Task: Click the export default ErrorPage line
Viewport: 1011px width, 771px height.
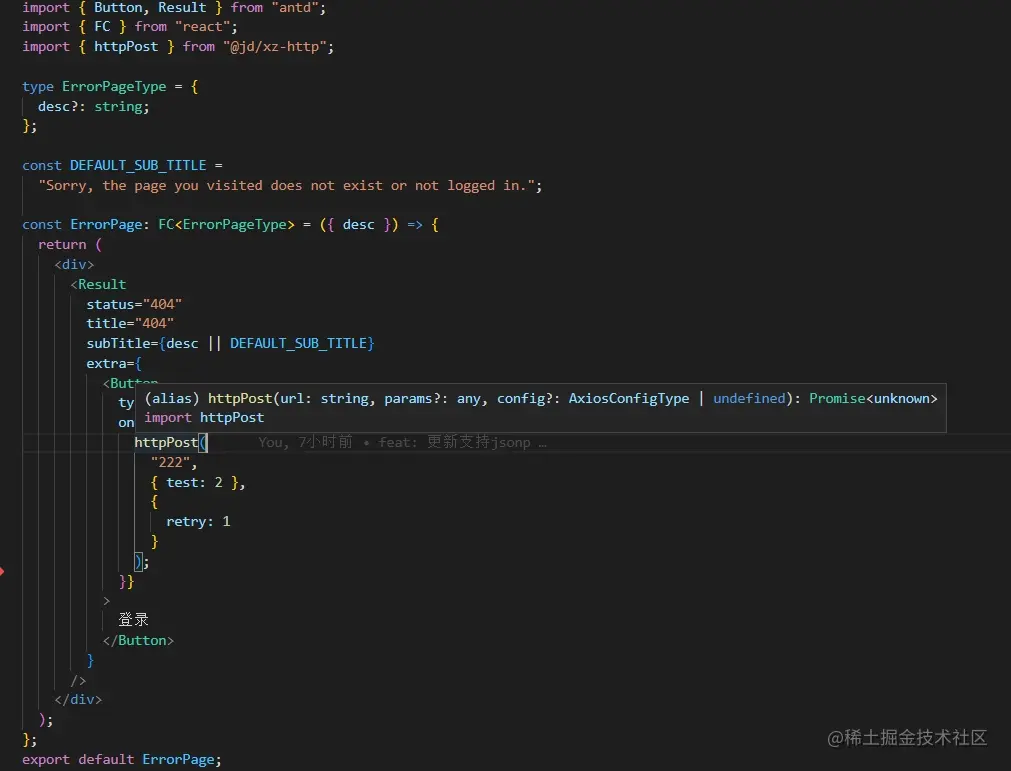Action: tap(122, 759)
